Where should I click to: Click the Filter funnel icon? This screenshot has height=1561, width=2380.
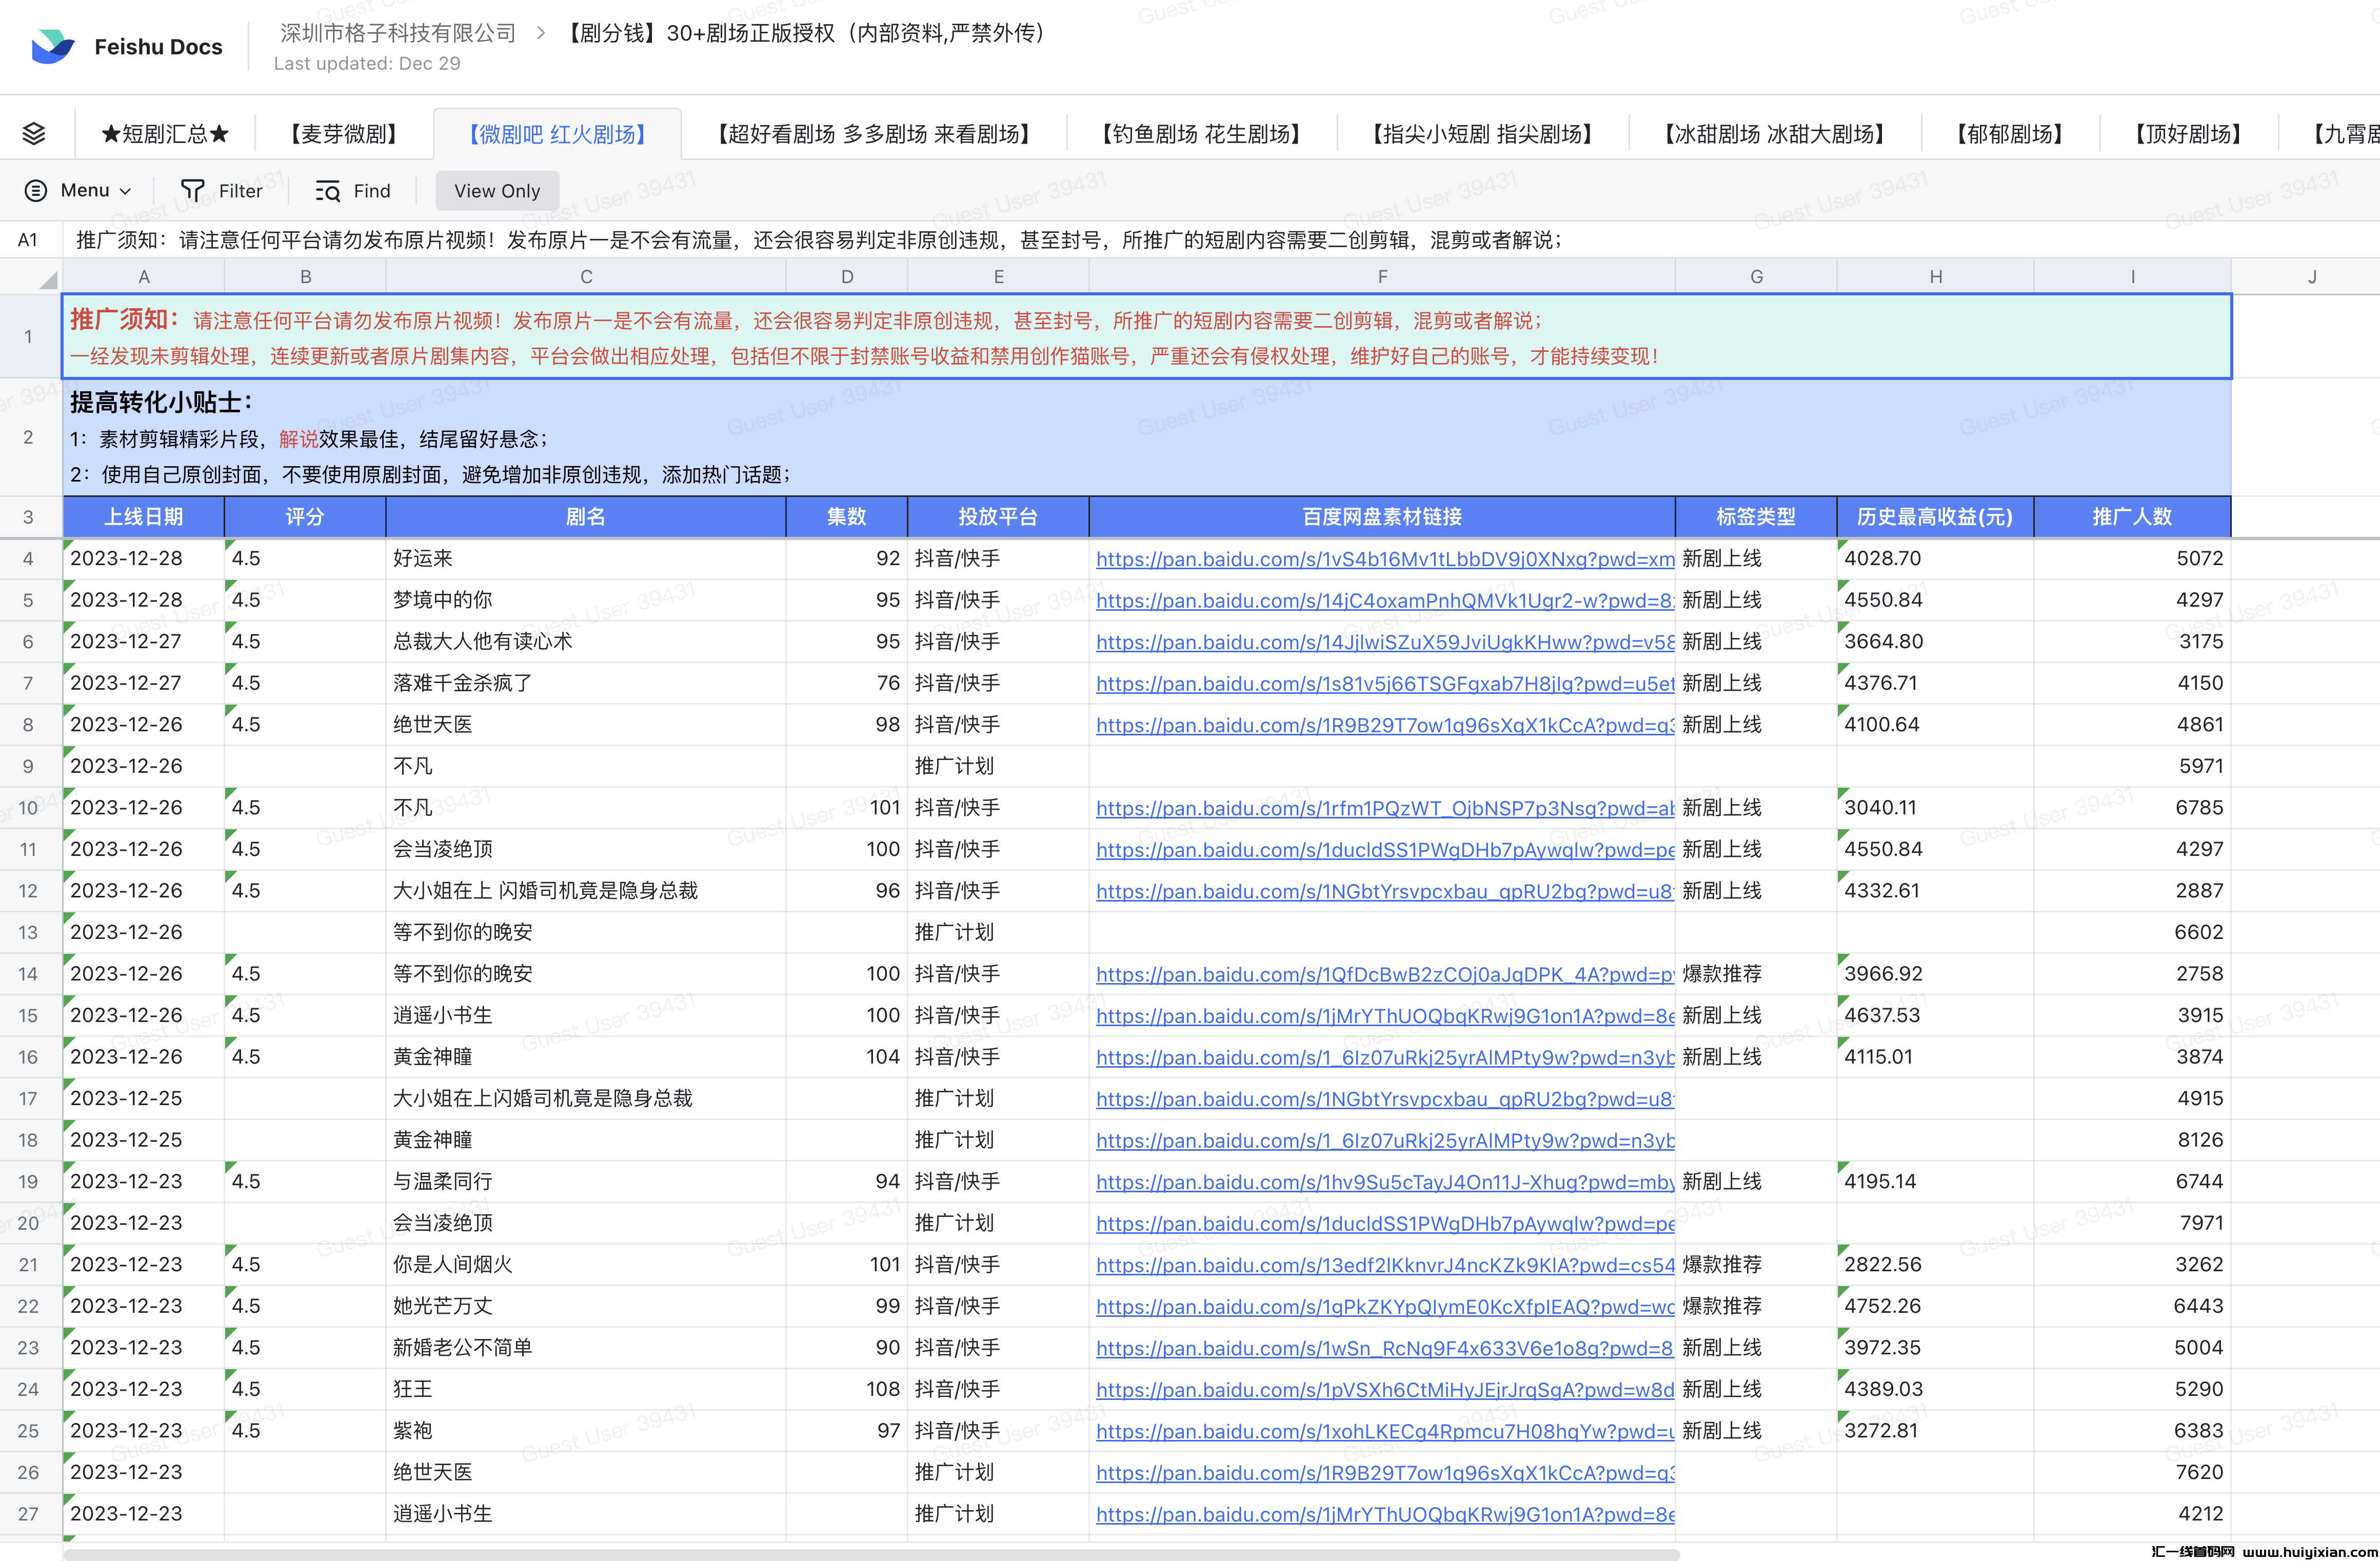[x=192, y=190]
